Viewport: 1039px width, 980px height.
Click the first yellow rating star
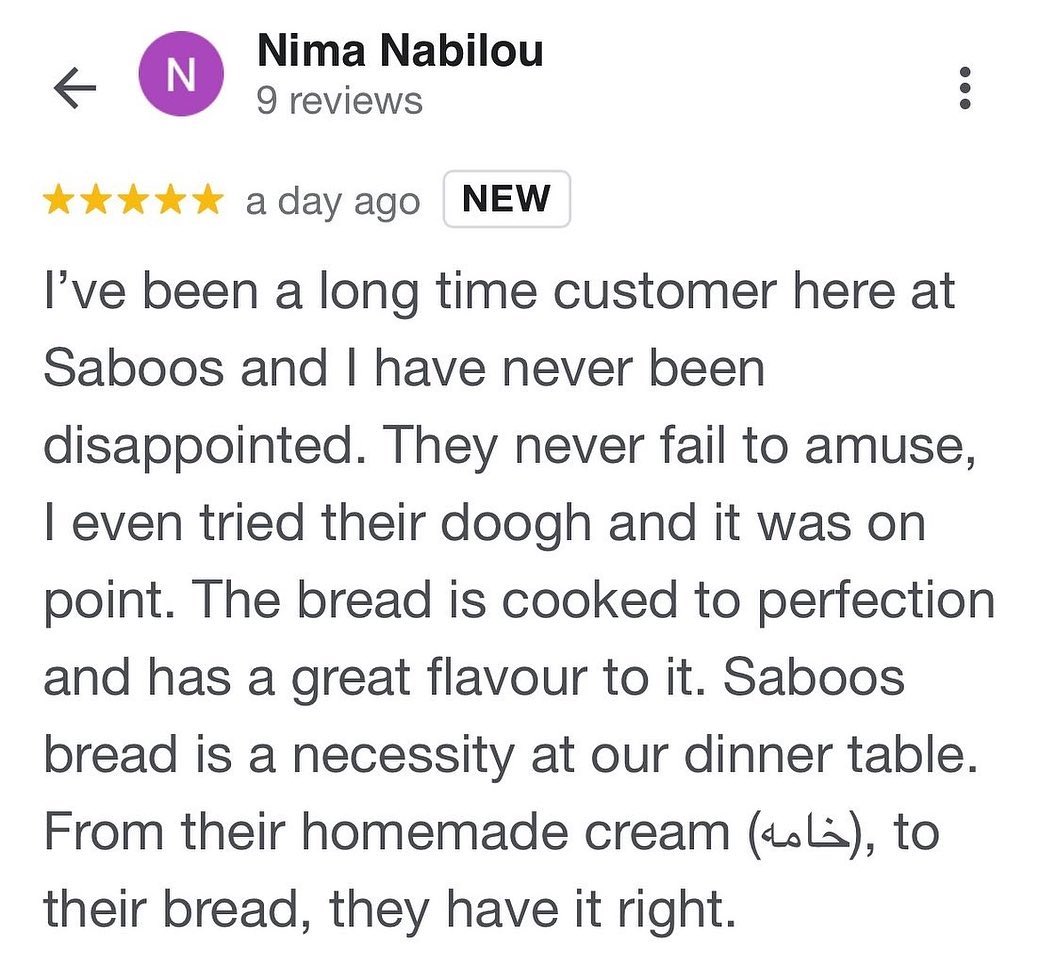tap(59, 200)
